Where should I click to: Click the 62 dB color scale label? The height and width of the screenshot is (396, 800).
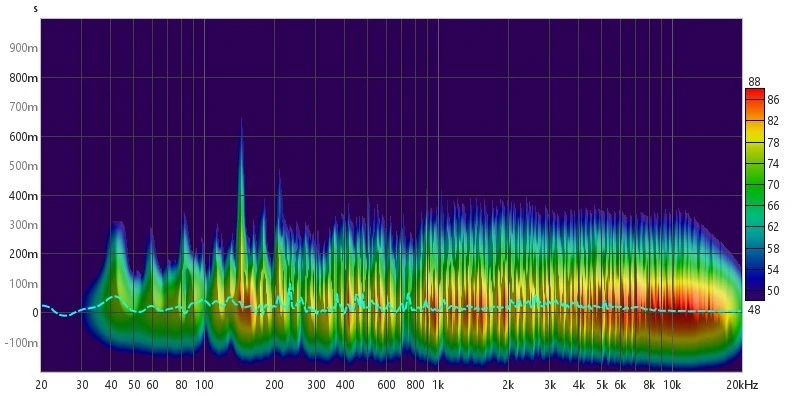pos(773,228)
